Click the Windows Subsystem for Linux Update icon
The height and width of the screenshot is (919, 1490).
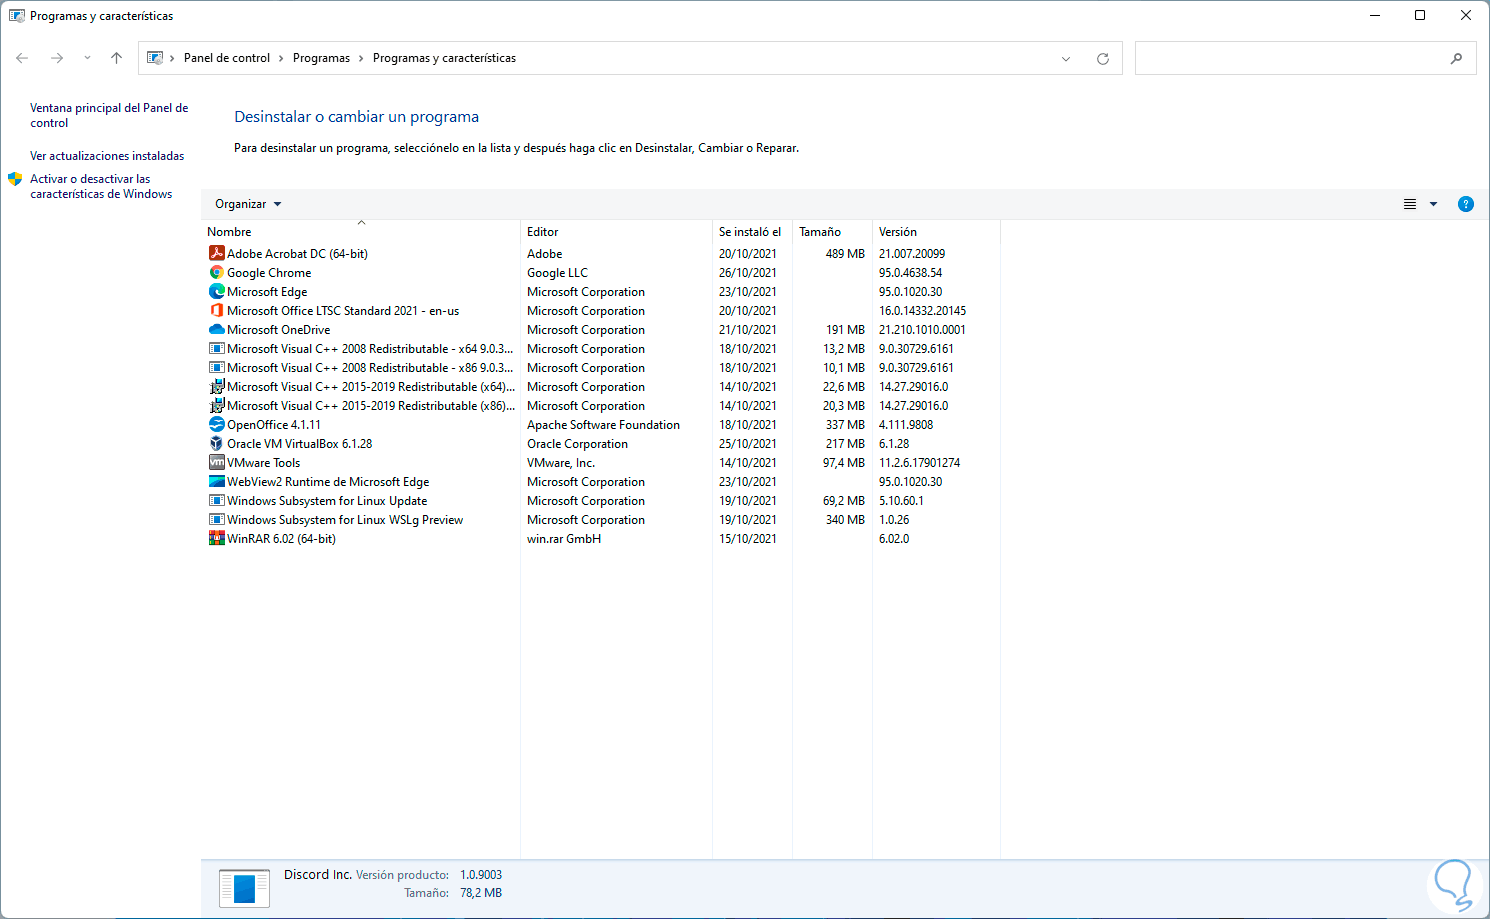coord(216,500)
